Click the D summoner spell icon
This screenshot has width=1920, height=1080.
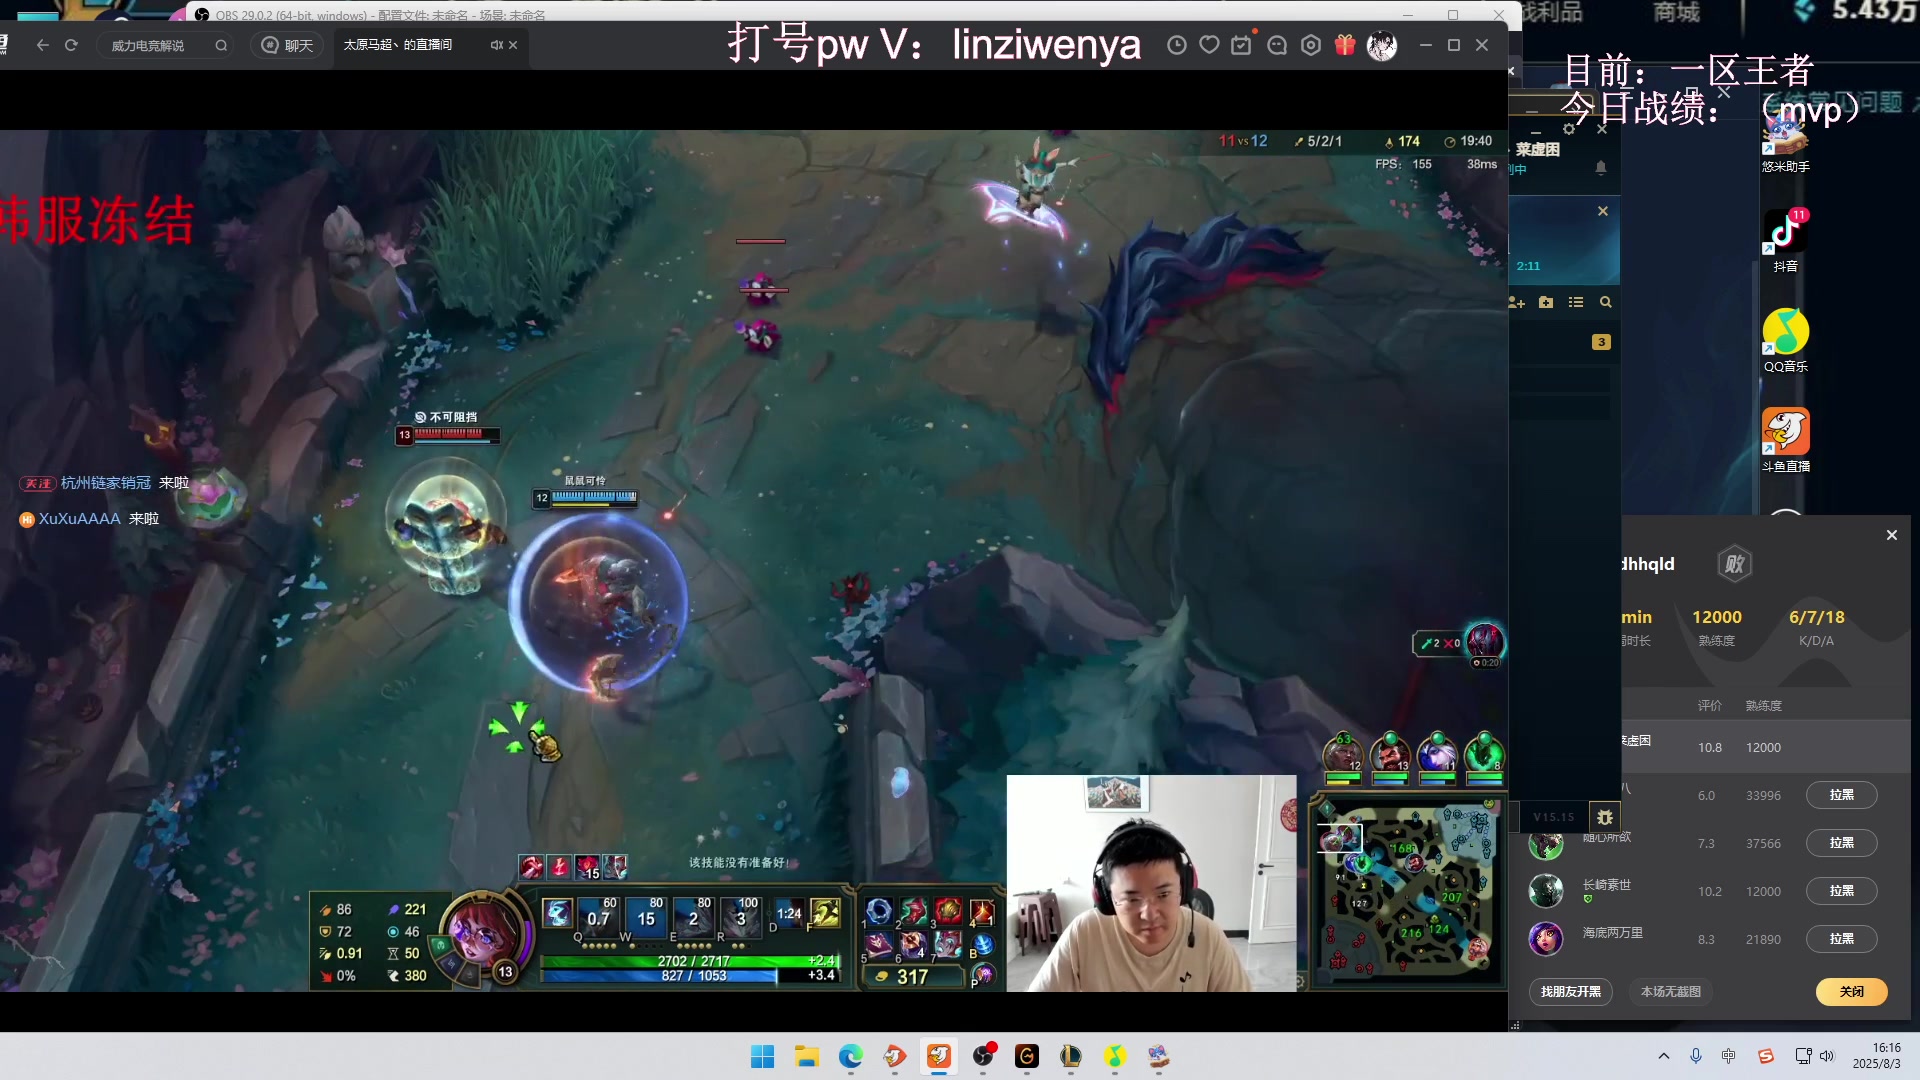[x=789, y=913]
